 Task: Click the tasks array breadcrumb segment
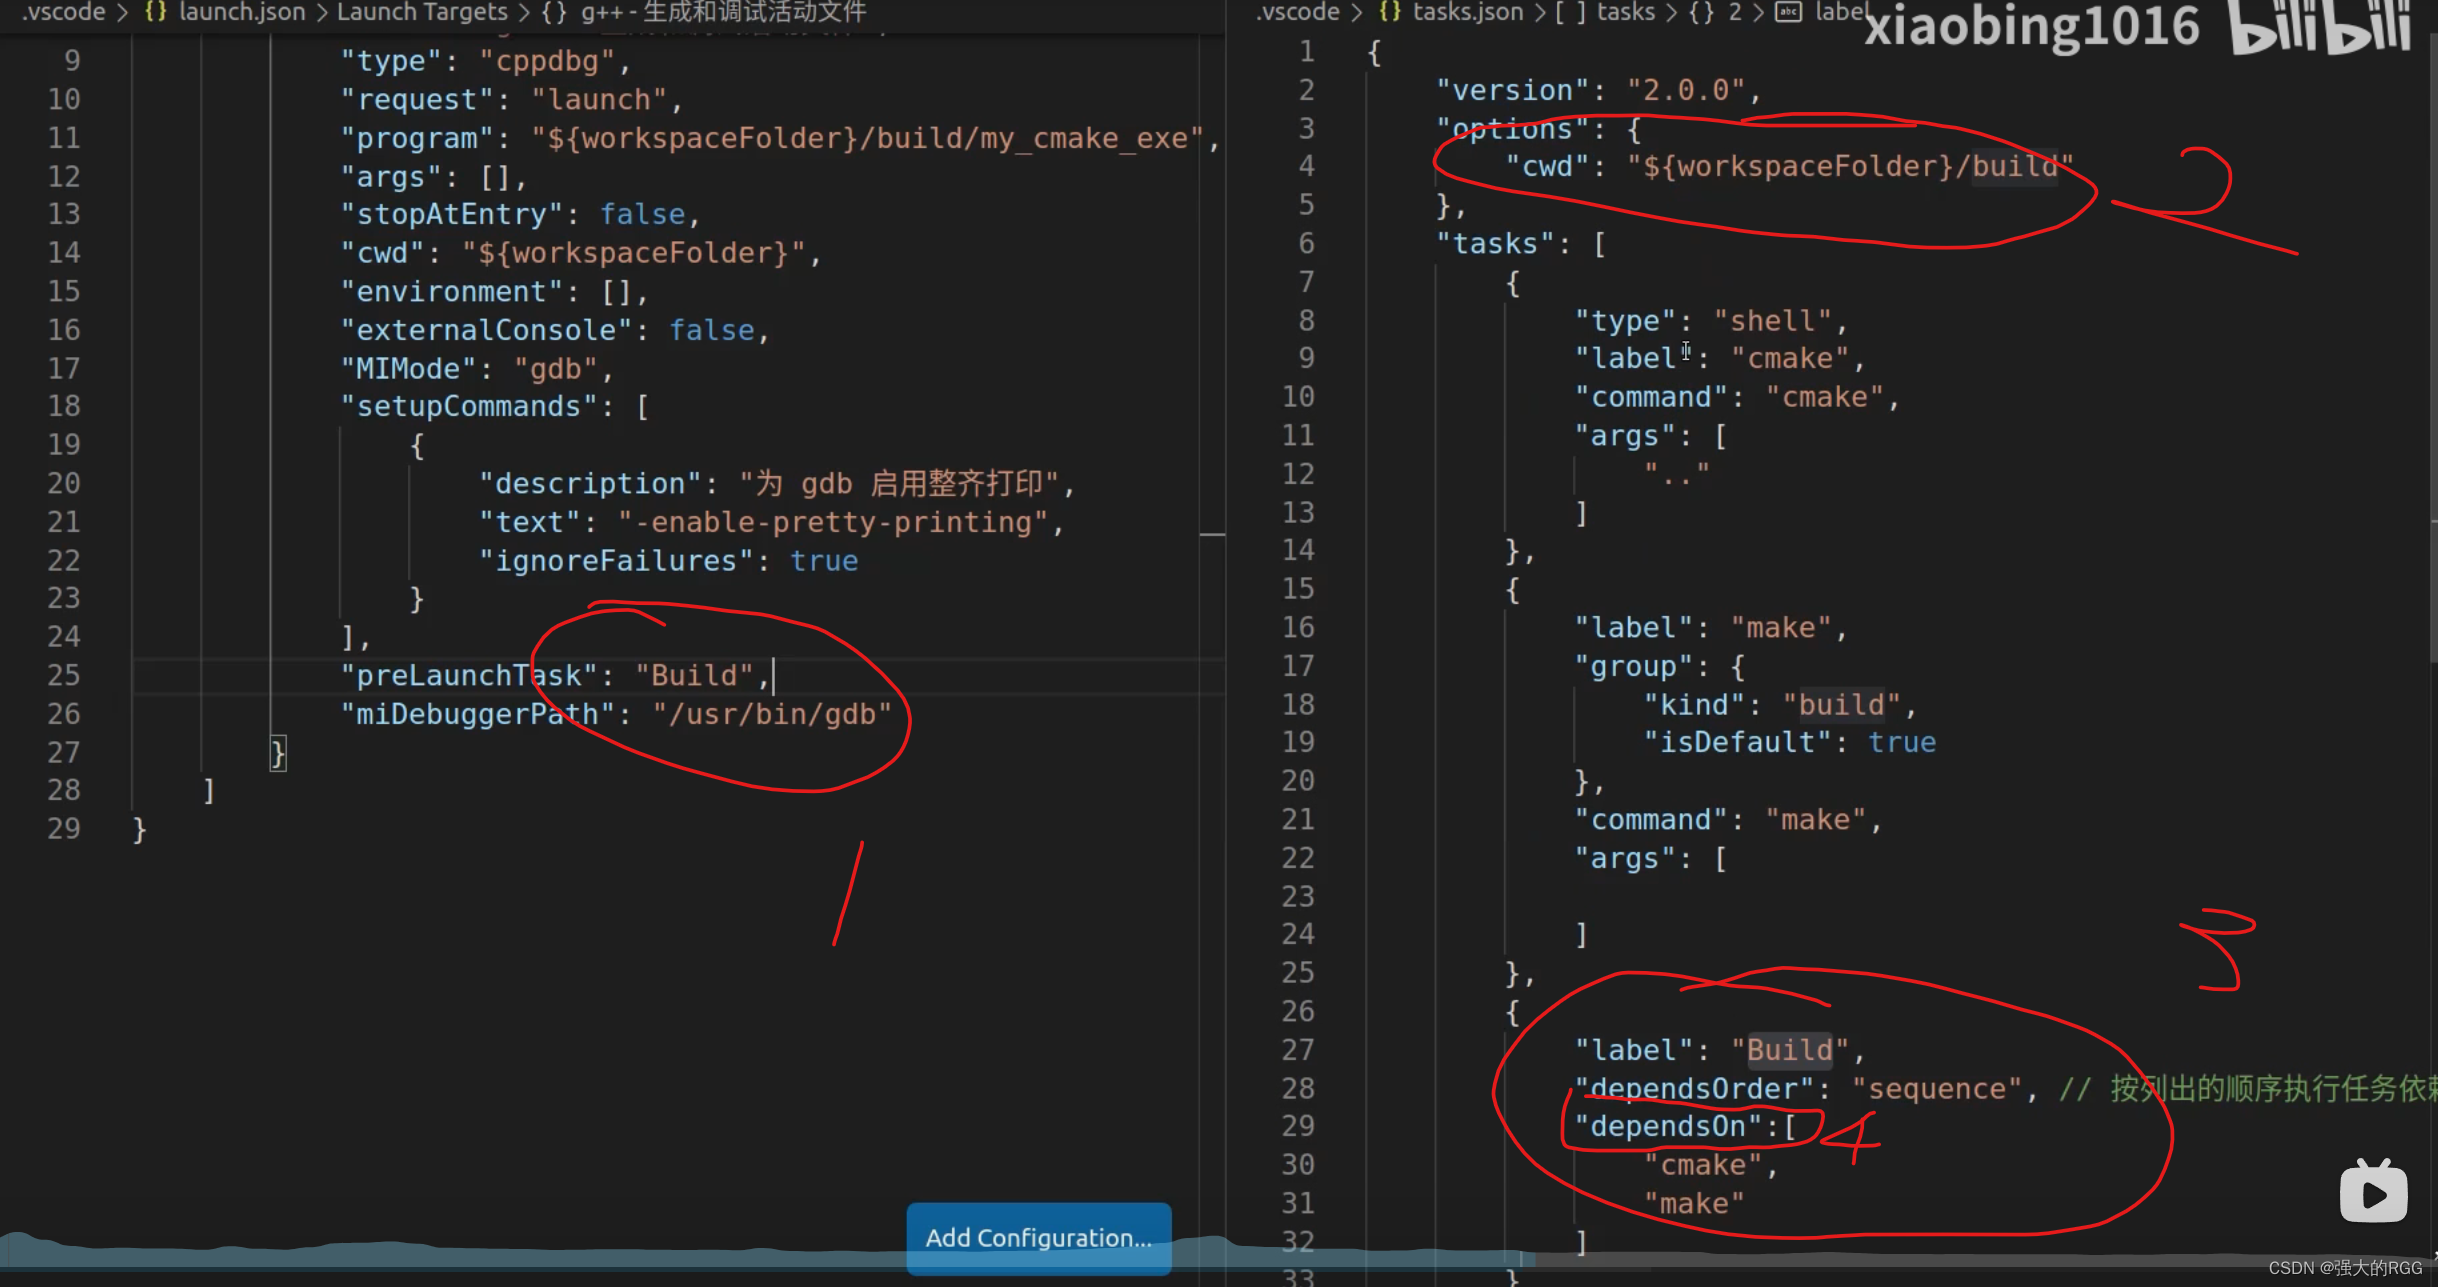click(1626, 12)
